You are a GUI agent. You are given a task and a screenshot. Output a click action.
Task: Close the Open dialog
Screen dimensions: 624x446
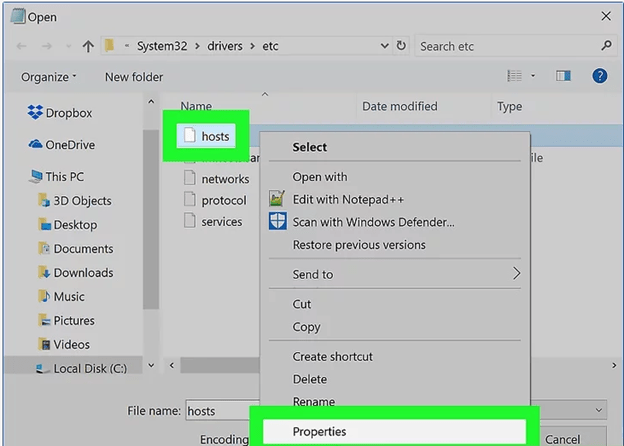(606, 16)
